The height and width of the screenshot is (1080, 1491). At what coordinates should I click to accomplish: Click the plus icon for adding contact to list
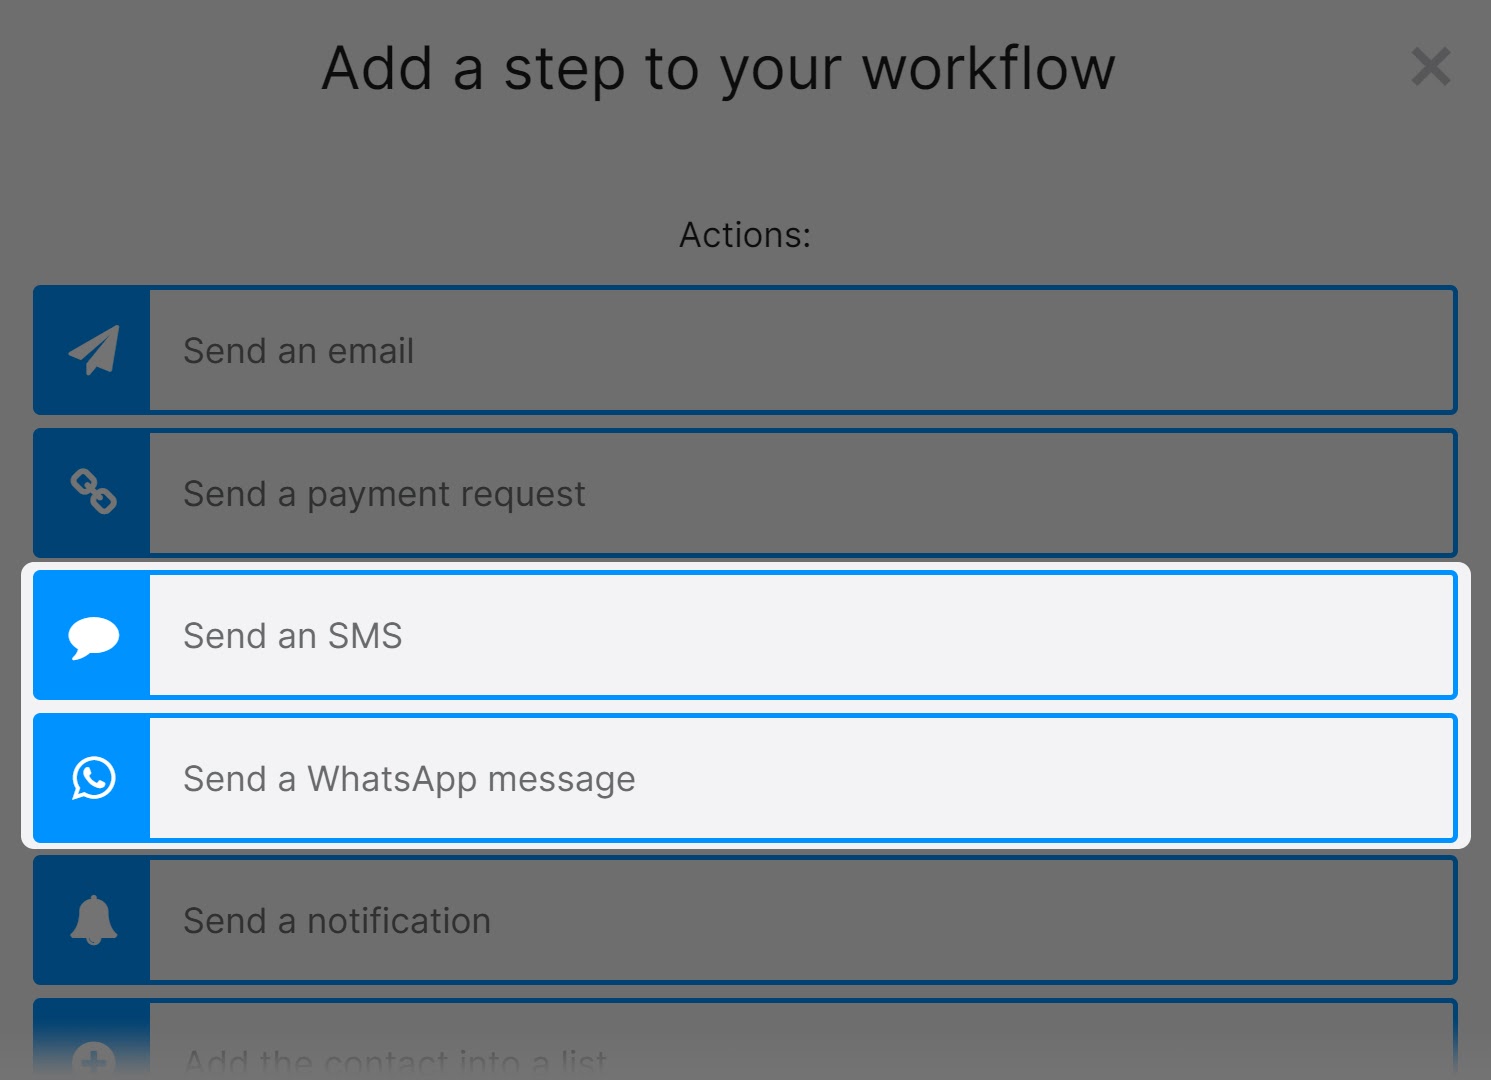point(93,1056)
